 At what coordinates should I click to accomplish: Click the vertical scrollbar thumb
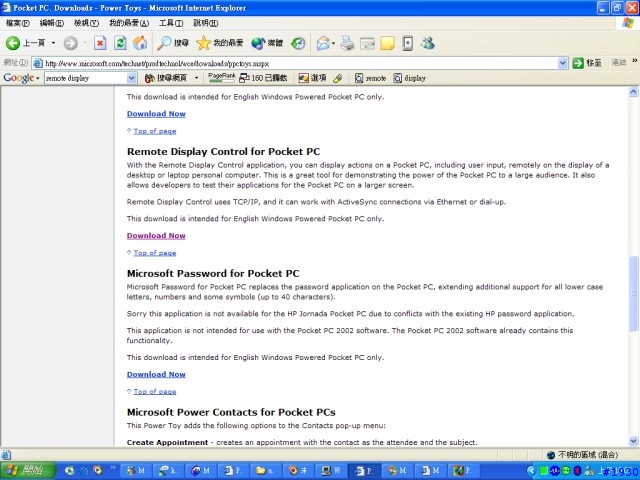(x=633, y=293)
